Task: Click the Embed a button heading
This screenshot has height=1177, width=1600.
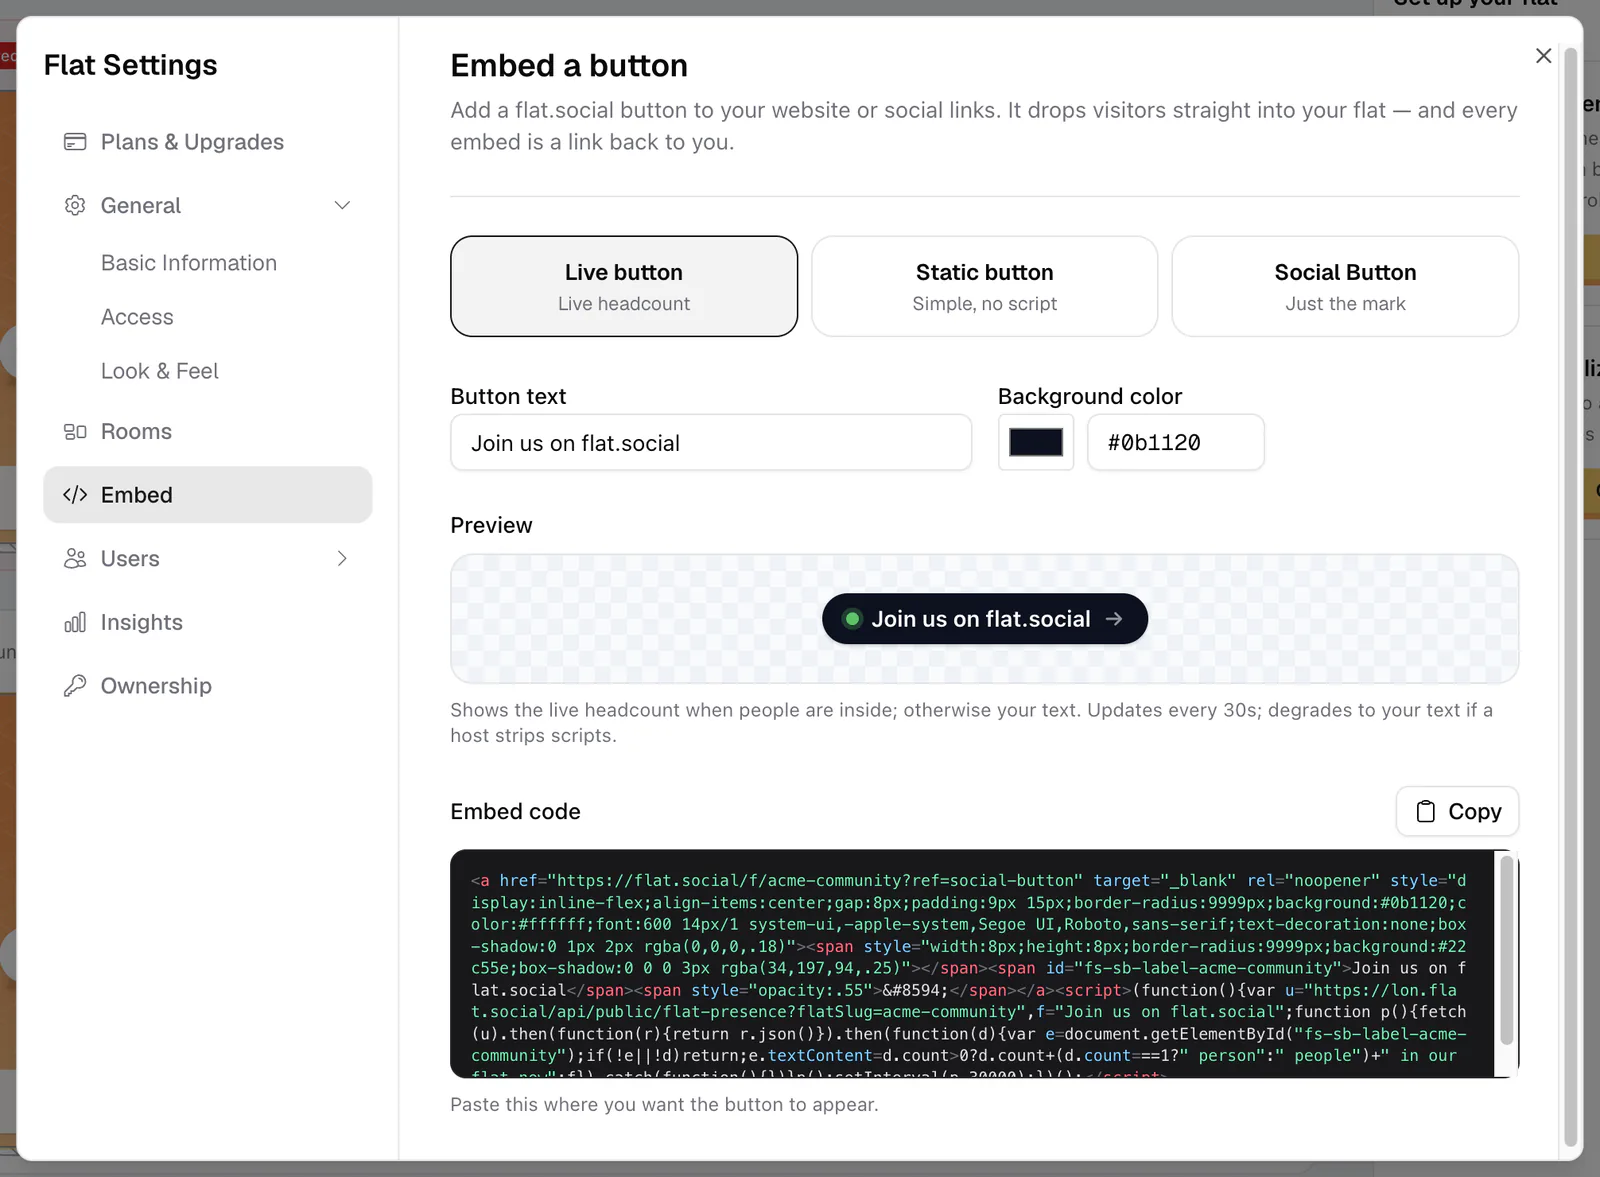Action: 569,66
